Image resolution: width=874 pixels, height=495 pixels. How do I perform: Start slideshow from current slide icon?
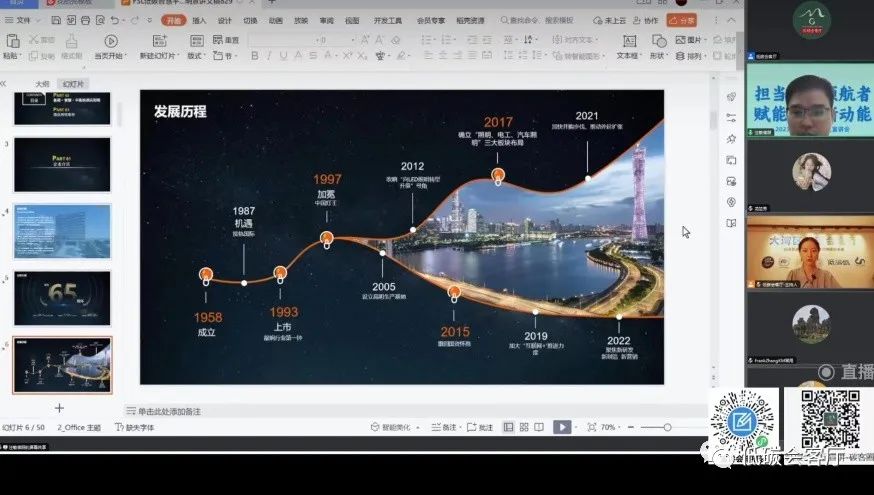pyautogui.click(x=110, y=43)
